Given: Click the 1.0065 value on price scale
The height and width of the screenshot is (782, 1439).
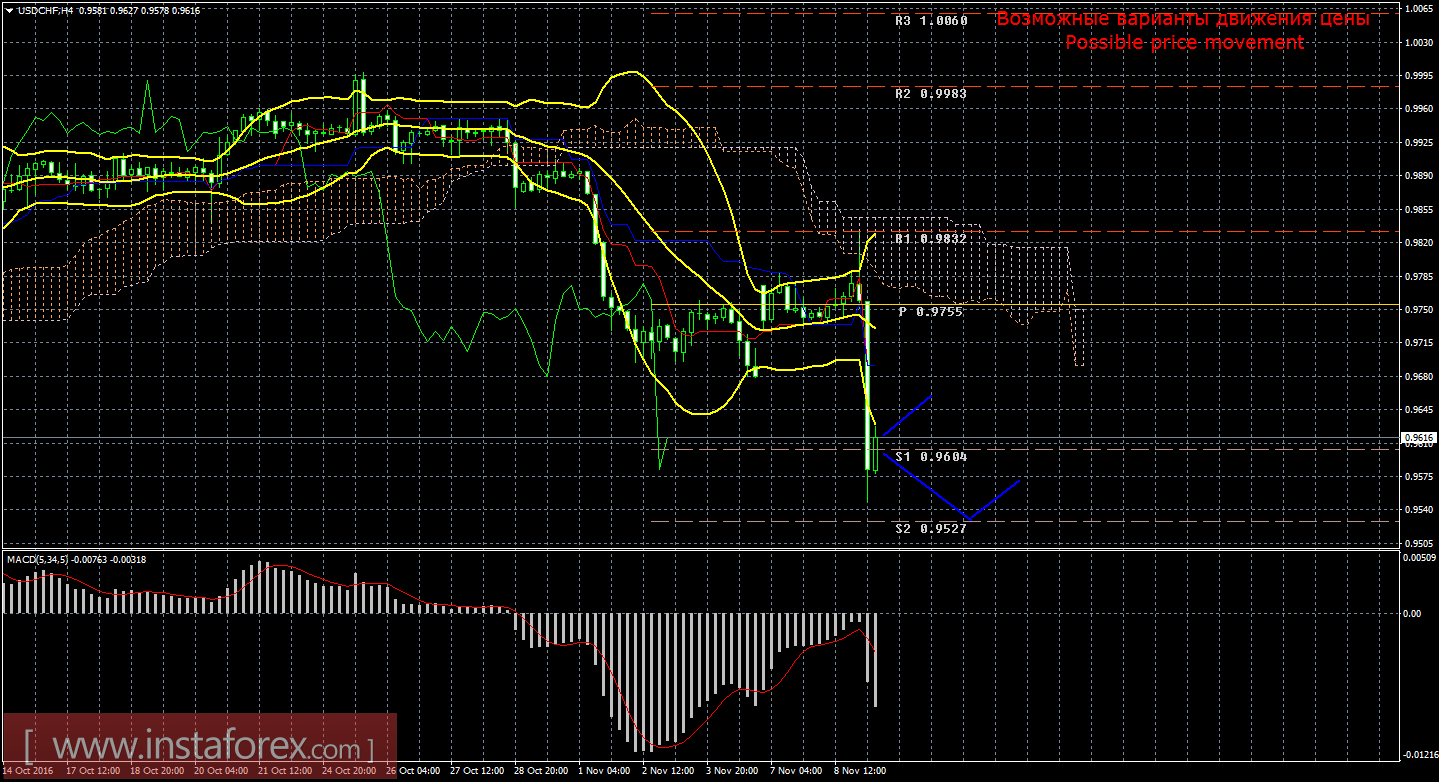Looking at the screenshot, I should pos(1419,9).
